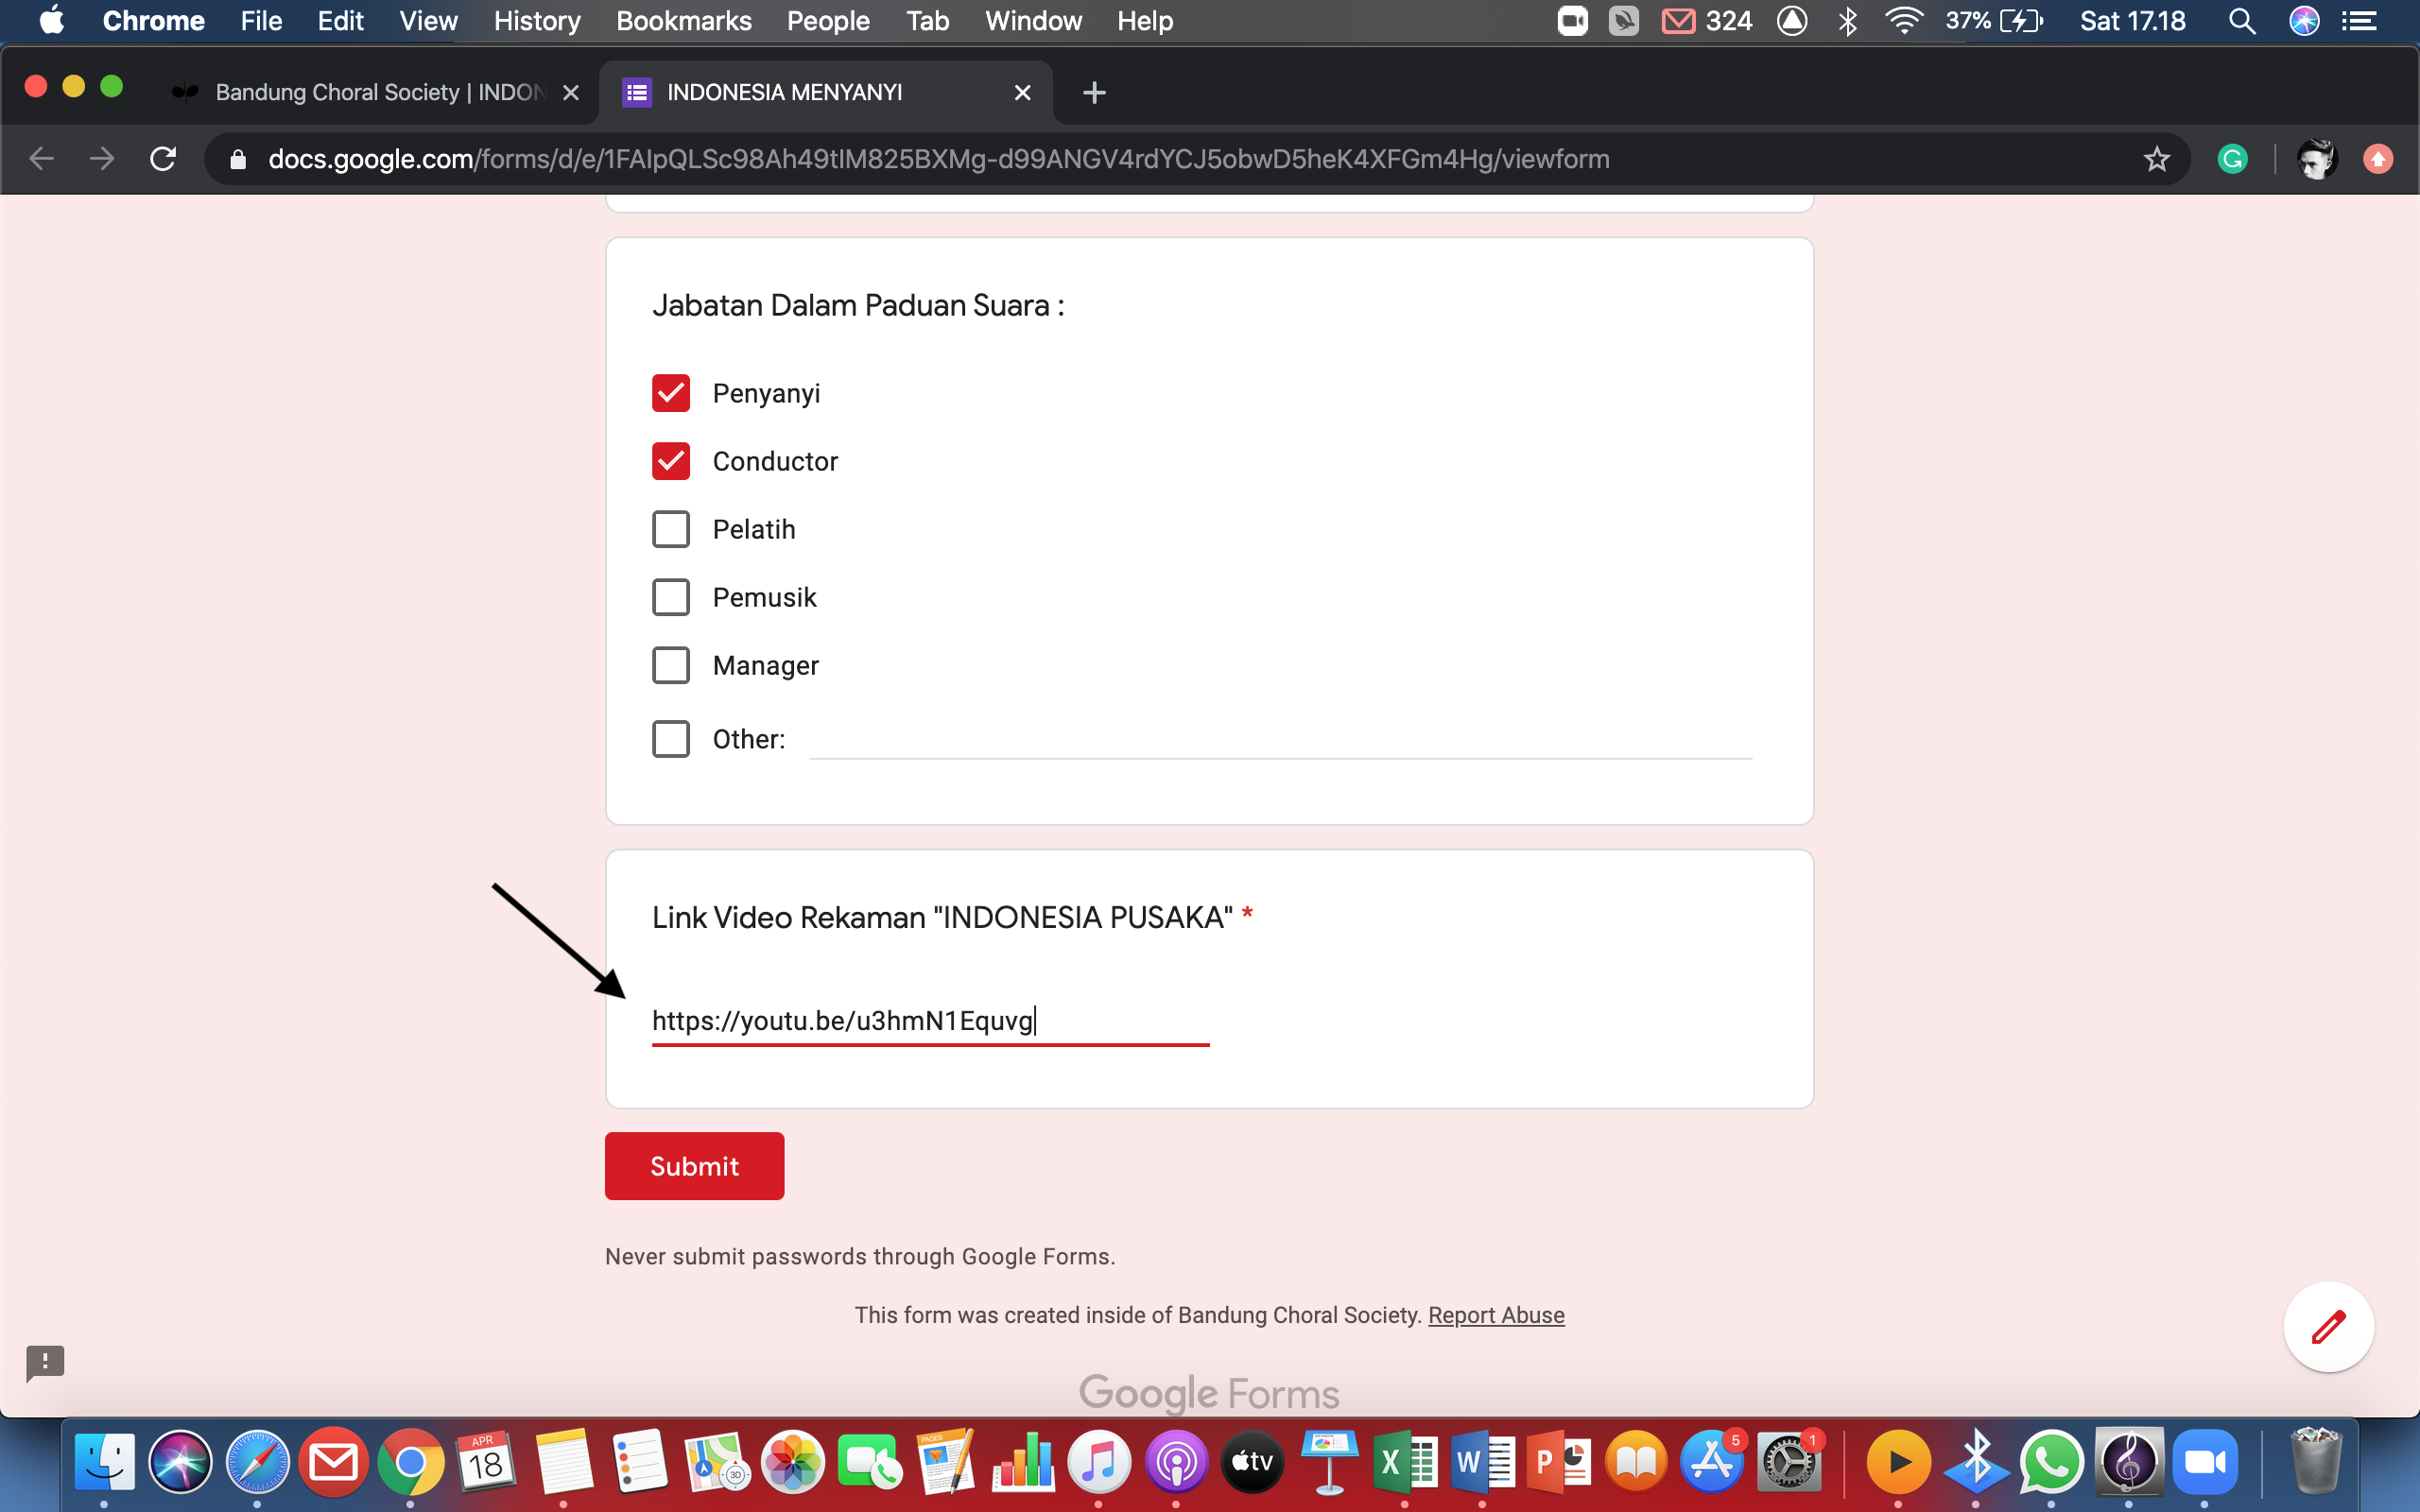
Task: Click the Report Abuse link
Action: coord(1496,1315)
